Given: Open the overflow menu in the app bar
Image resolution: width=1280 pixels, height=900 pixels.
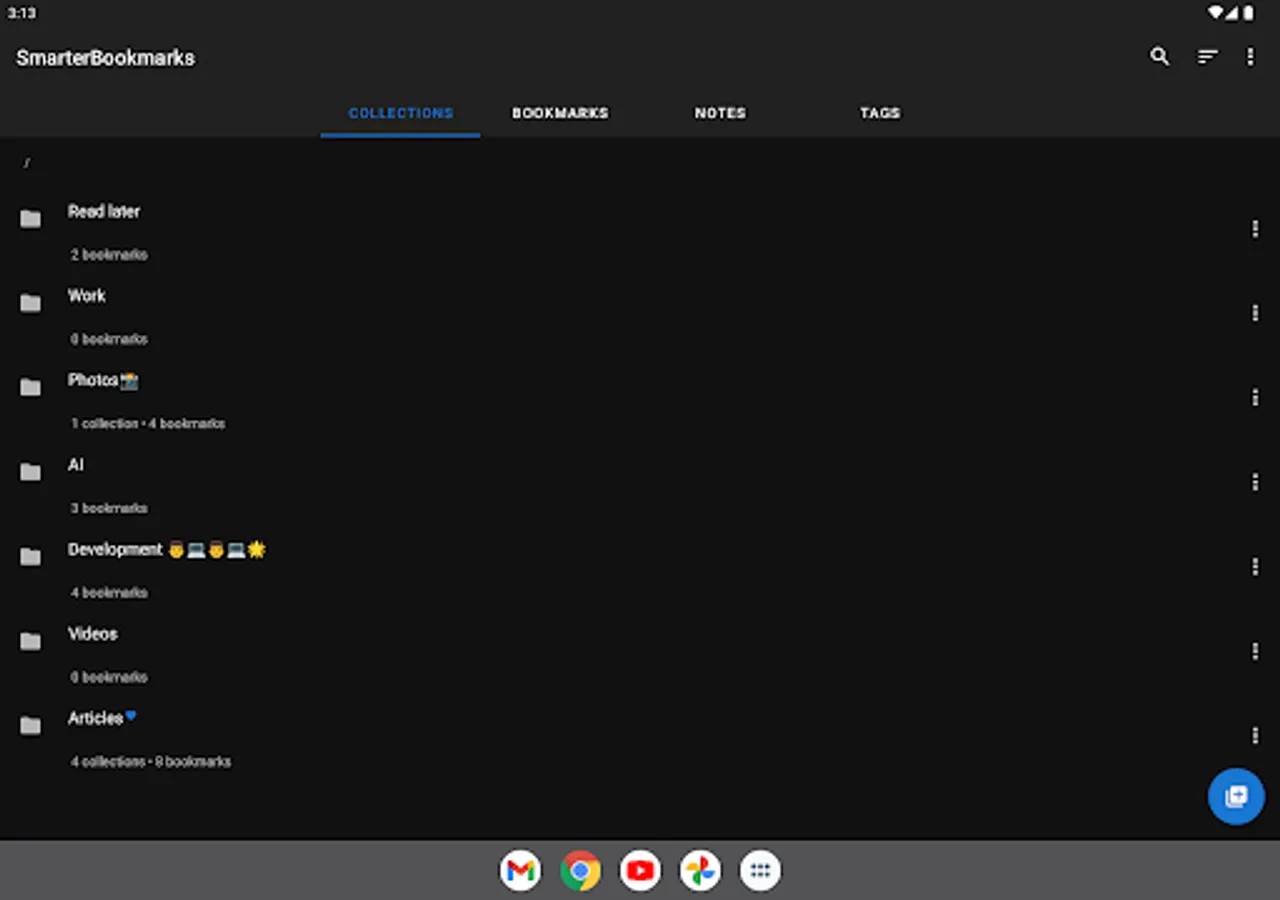Looking at the screenshot, I should [1250, 57].
